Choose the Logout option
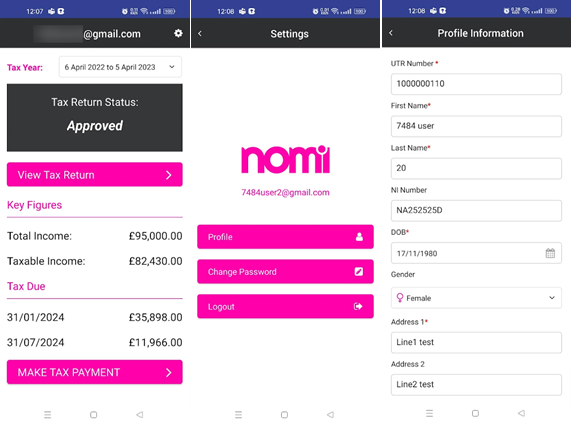572x425 pixels. click(x=285, y=306)
